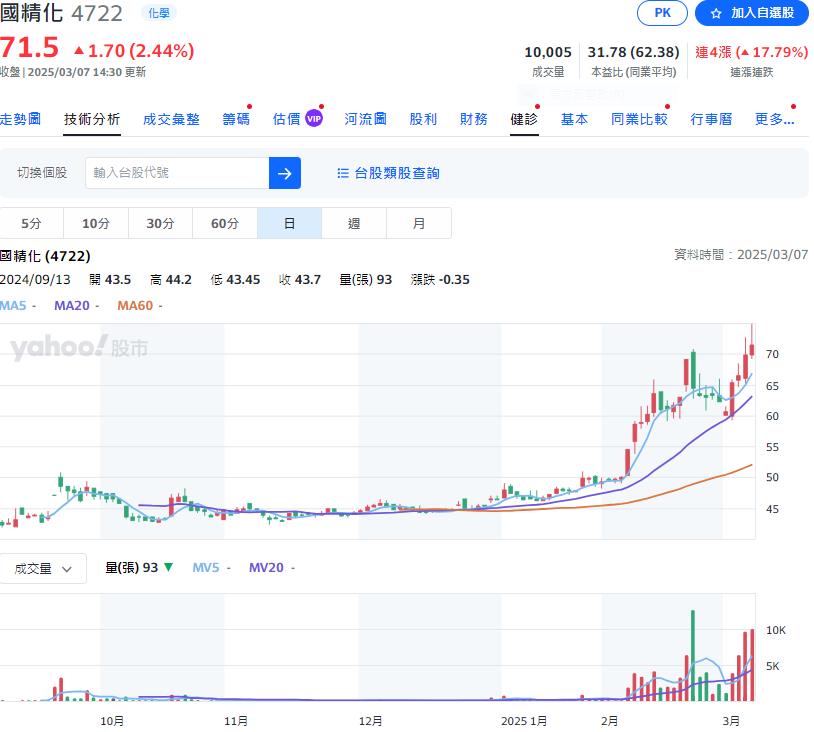This screenshot has width=814, height=732.
Task: Click star icon in 加入自選股 button
Action: (x=716, y=13)
